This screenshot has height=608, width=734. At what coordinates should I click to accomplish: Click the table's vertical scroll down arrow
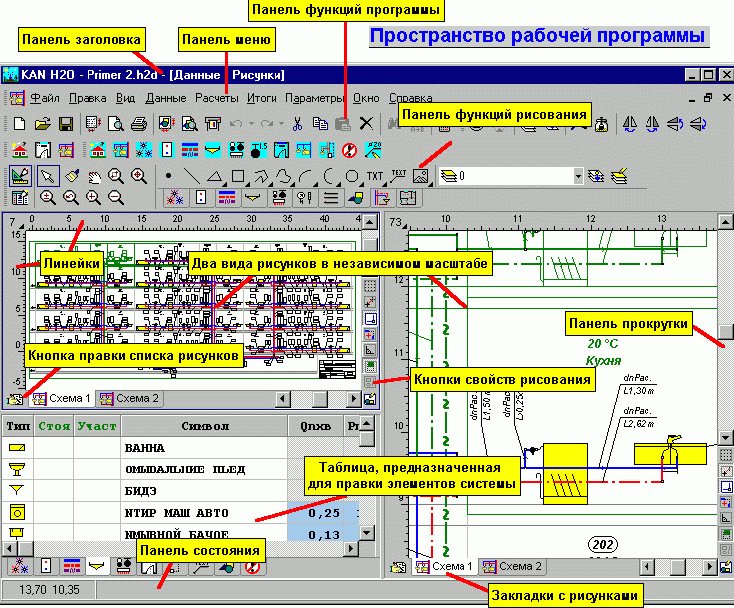point(367,533)
